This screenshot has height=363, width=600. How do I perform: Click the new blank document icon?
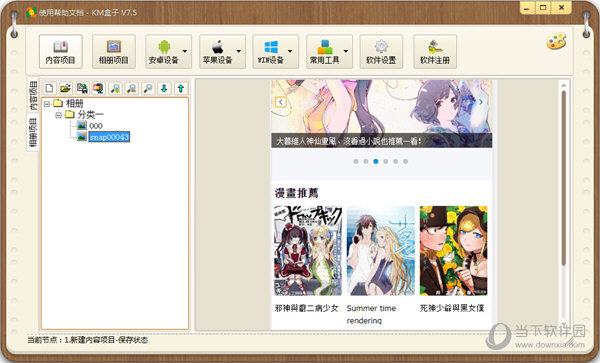(x=49, y=89)
